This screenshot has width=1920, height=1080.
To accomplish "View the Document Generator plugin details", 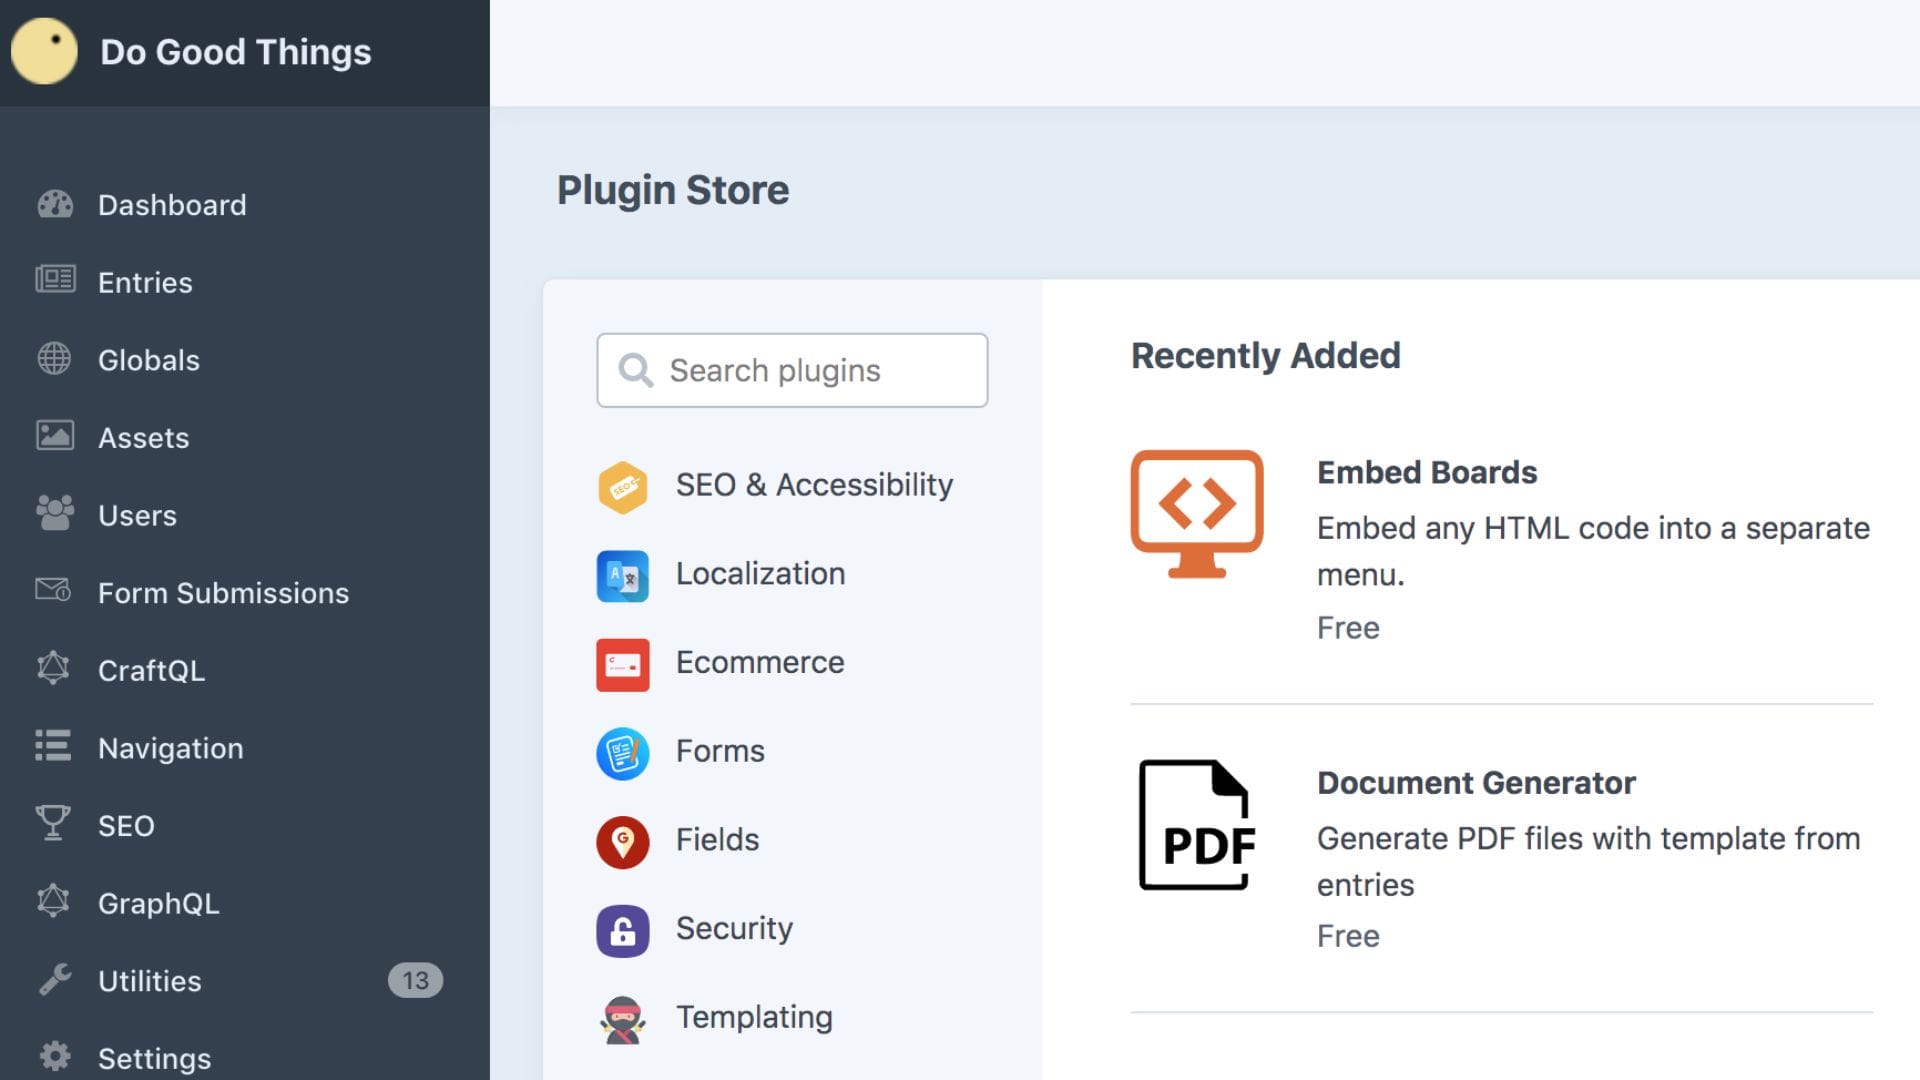I will [1475, 783].
